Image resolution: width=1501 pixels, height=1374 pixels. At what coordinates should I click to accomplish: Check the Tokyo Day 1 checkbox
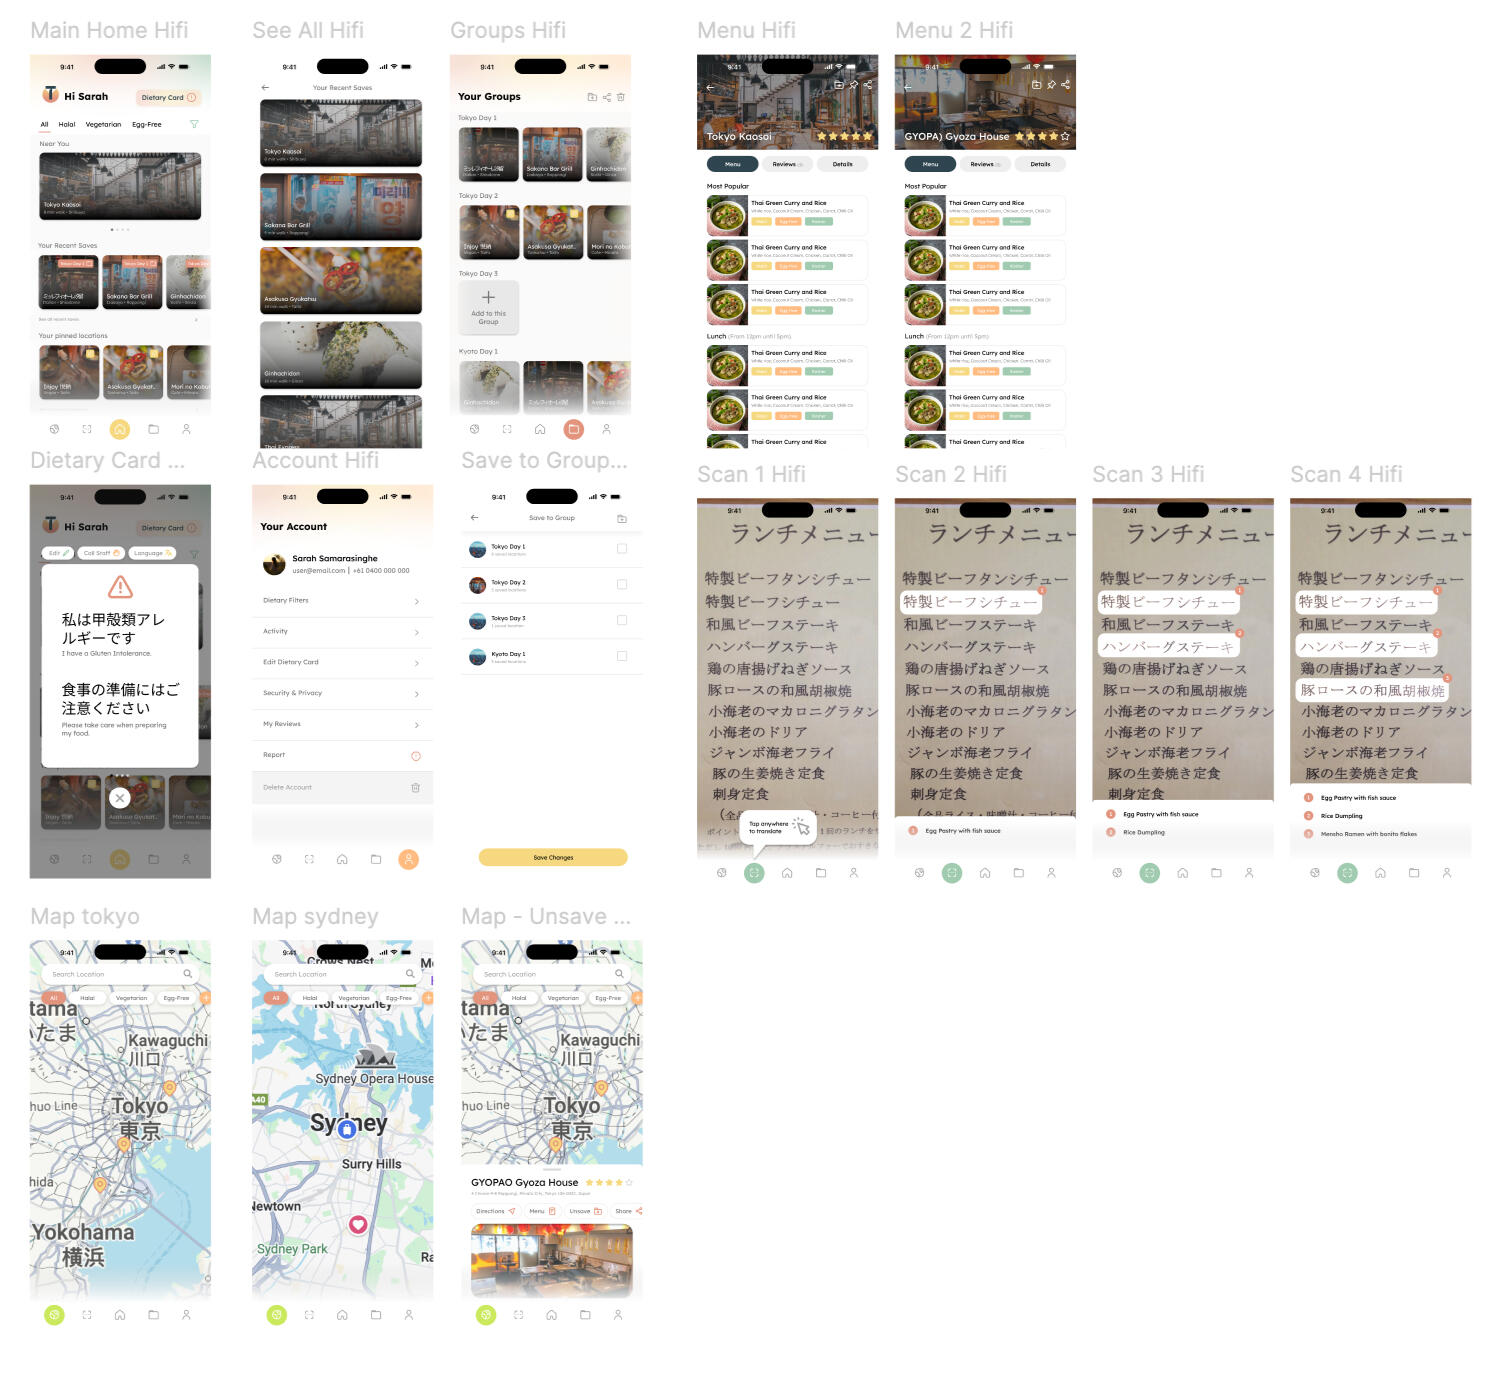pos(622,549)
